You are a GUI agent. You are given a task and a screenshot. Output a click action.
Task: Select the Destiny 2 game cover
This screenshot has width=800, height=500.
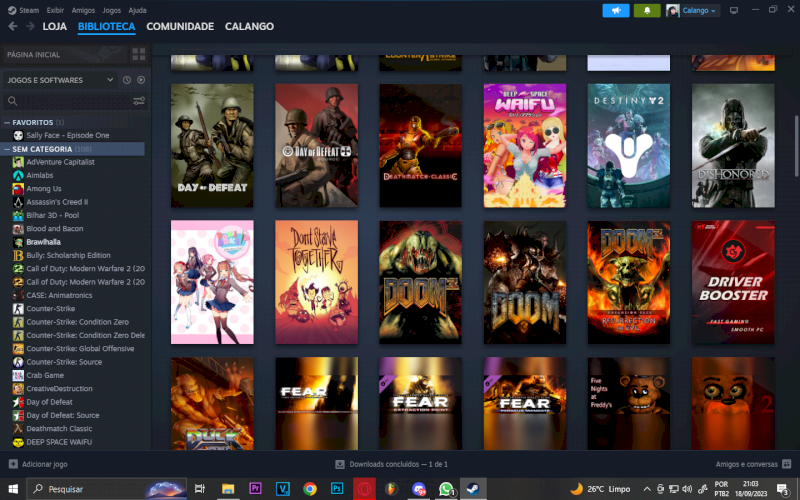click(x=628, y=146)
